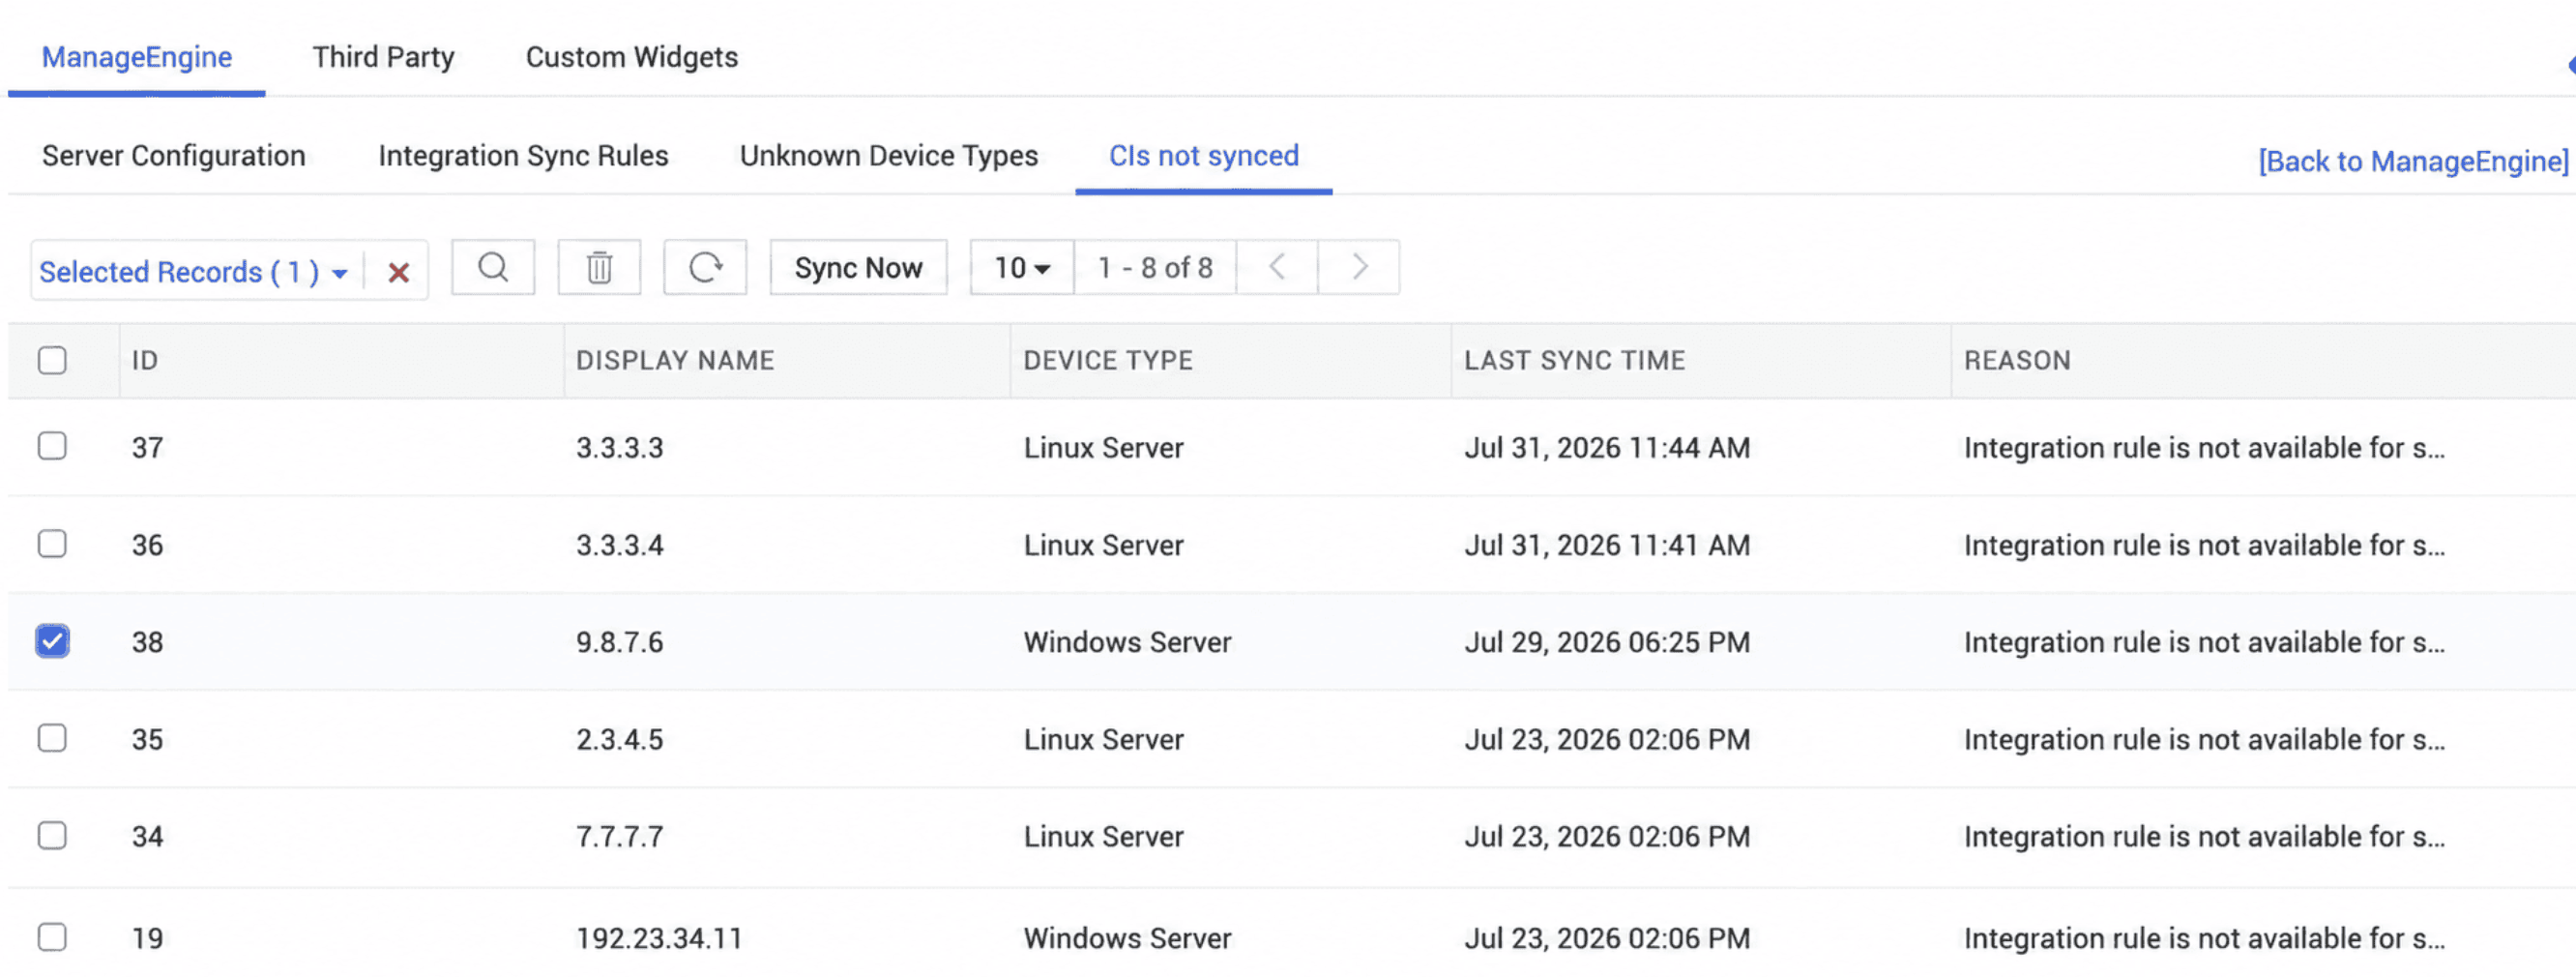
Task: Click the 1 - 8 of 8 counter
Action: pyautogui.click(x=1155, y=268)
